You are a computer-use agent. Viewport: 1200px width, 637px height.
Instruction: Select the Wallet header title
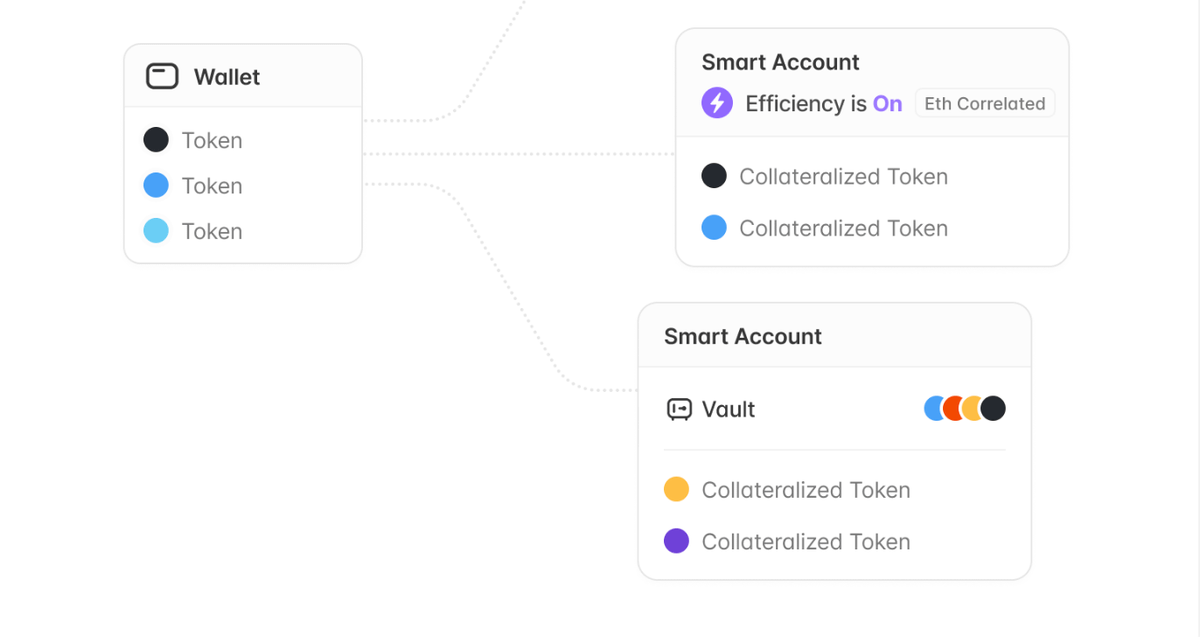click(227, 77)
